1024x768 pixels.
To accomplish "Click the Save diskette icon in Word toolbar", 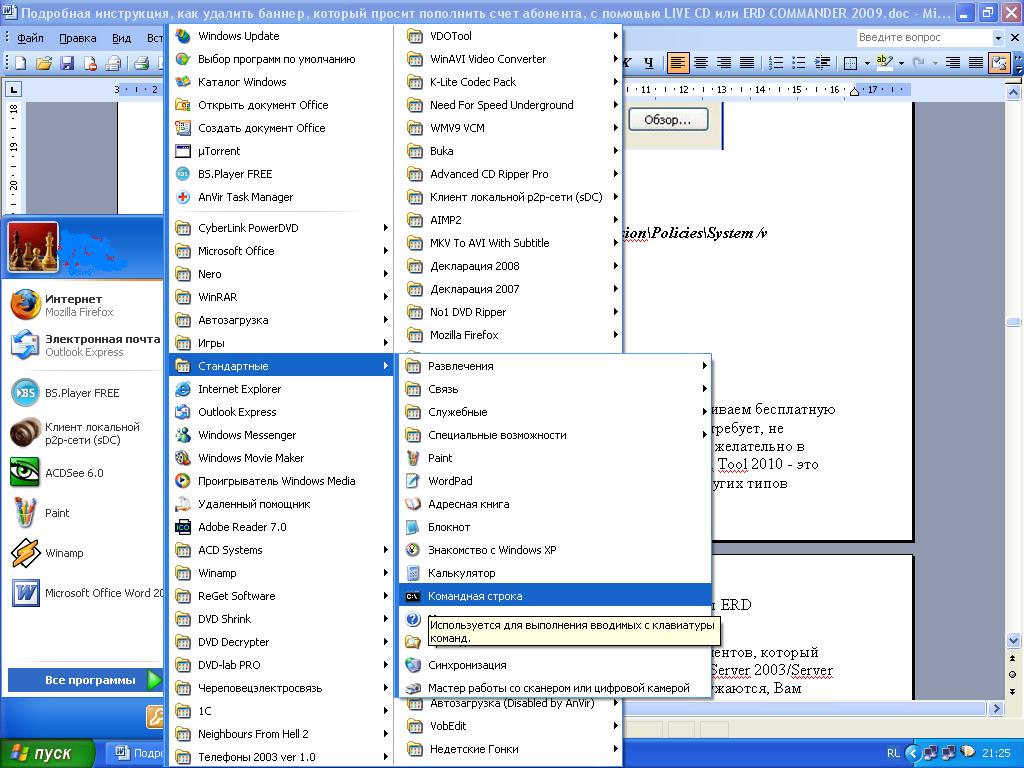I will (67, 63).
